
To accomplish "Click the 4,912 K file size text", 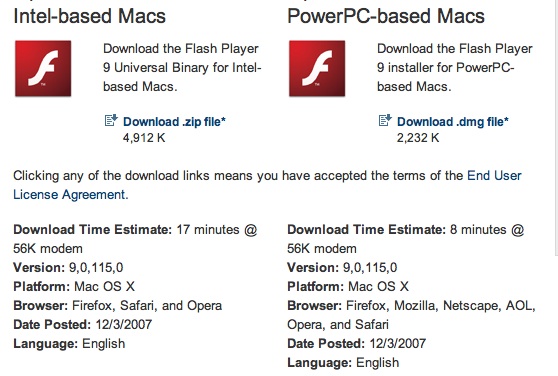I will pos(144,138).
